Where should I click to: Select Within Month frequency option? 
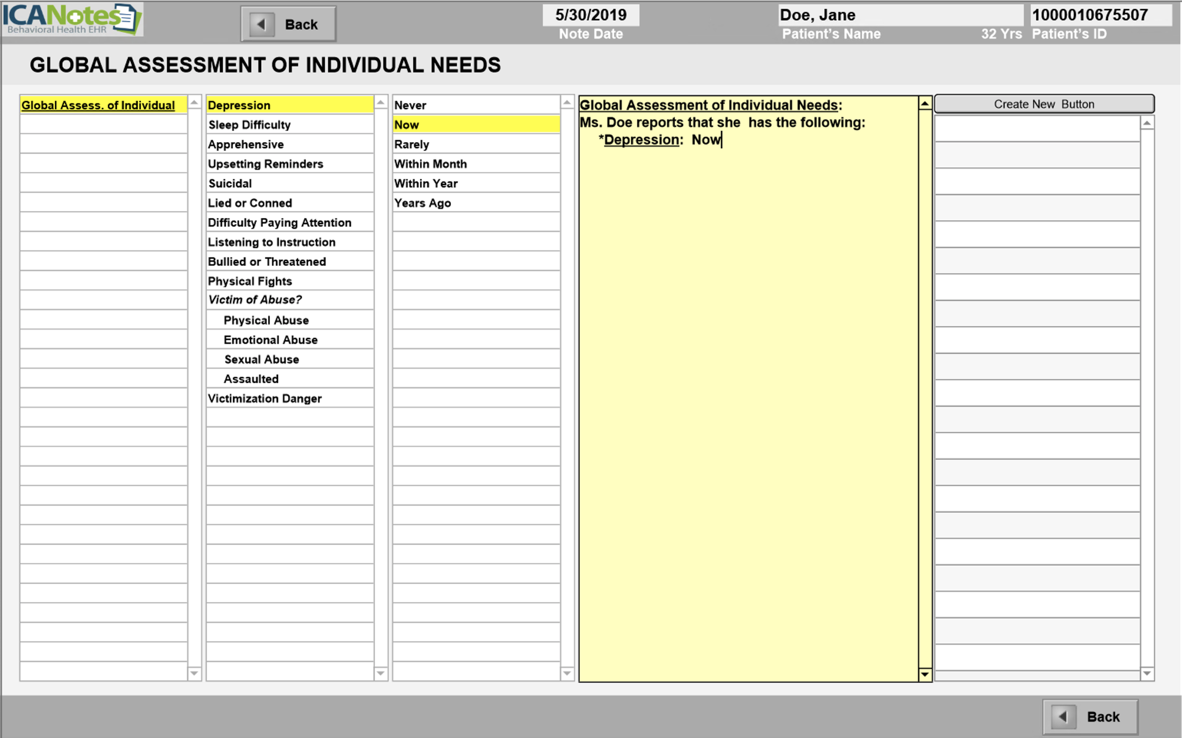pyautogui.click(x=430, y=164)
